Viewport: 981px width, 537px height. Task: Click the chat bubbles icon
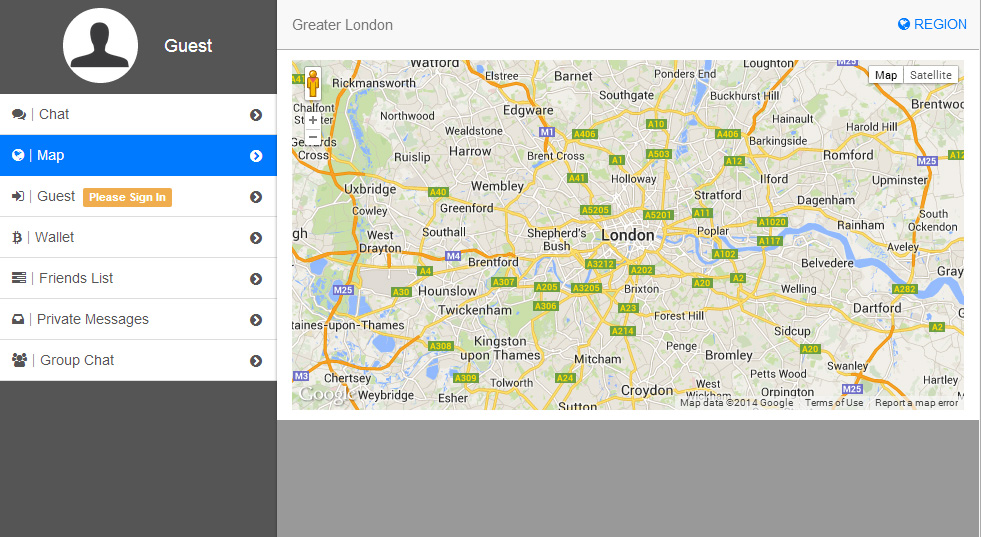point(19,115)
